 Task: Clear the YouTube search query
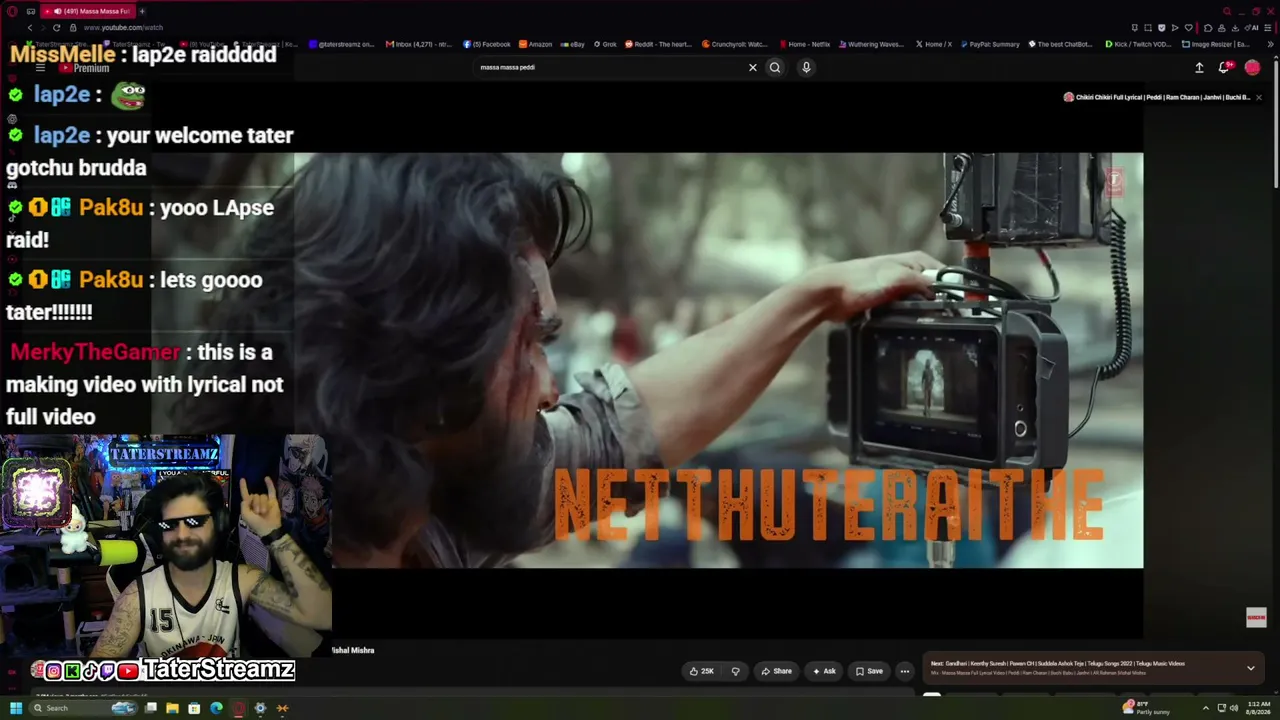[x=753, y=67]
